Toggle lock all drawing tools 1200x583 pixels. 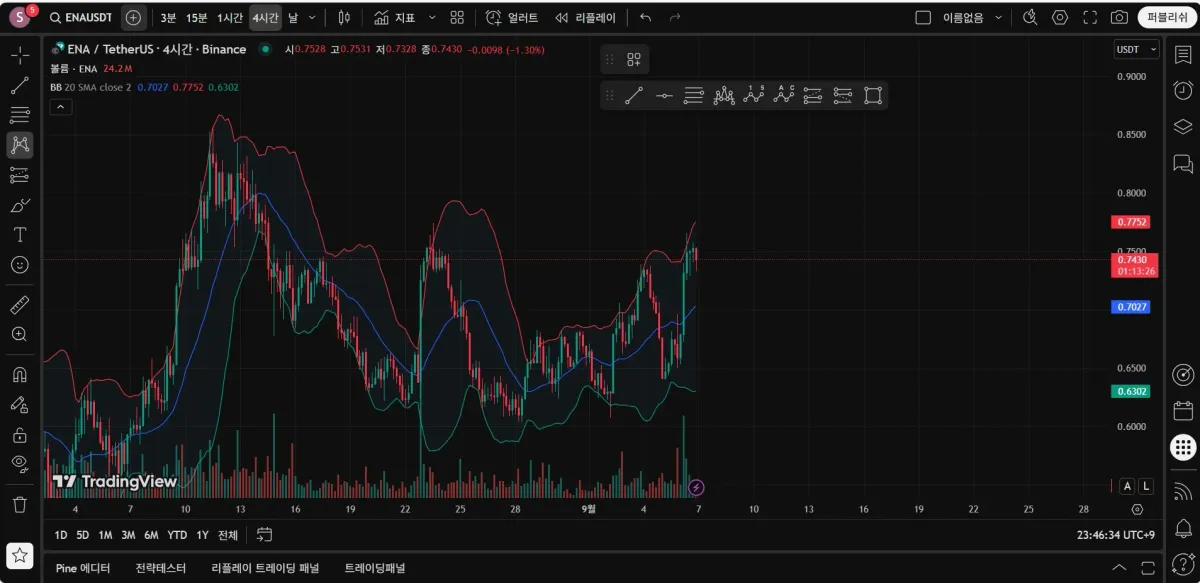point(19,435)
